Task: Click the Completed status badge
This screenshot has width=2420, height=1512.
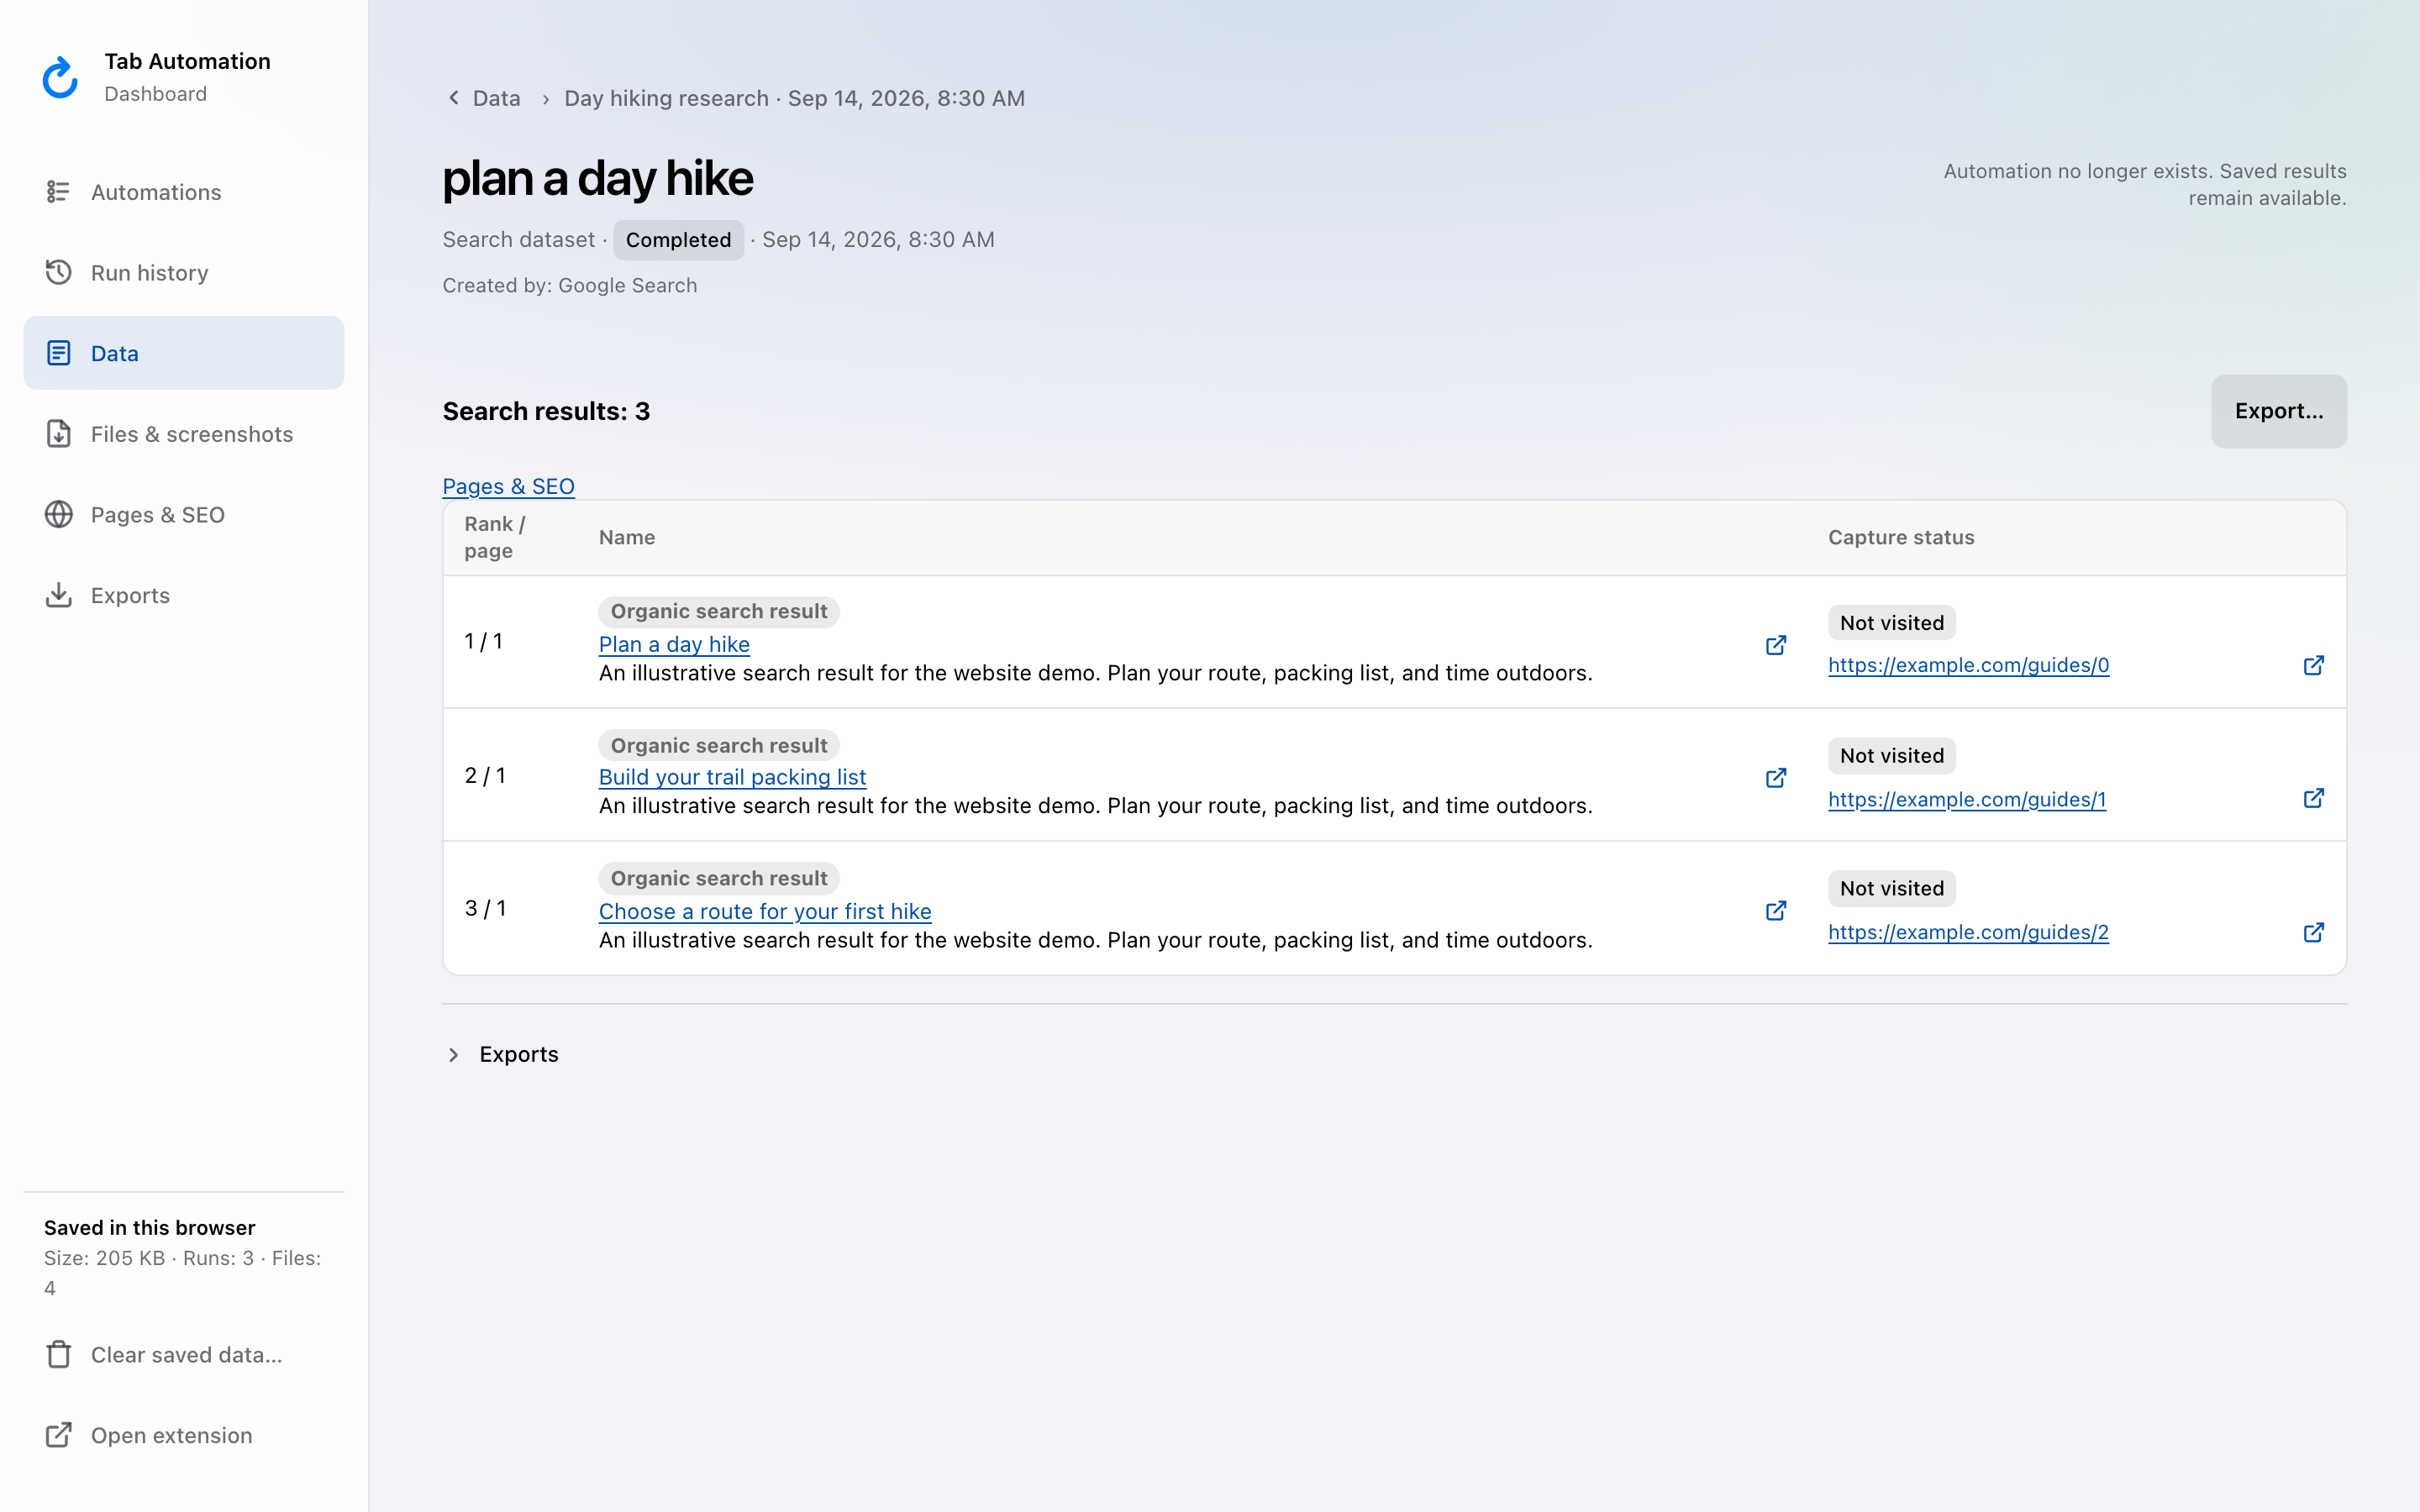Action: [x=678, y=240]
